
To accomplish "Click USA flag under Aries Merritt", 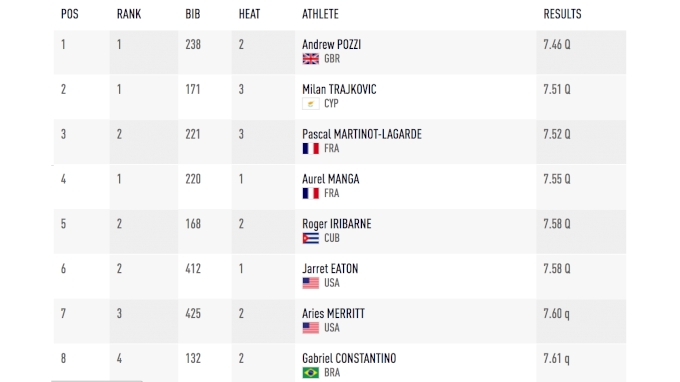I will [311, 328].
